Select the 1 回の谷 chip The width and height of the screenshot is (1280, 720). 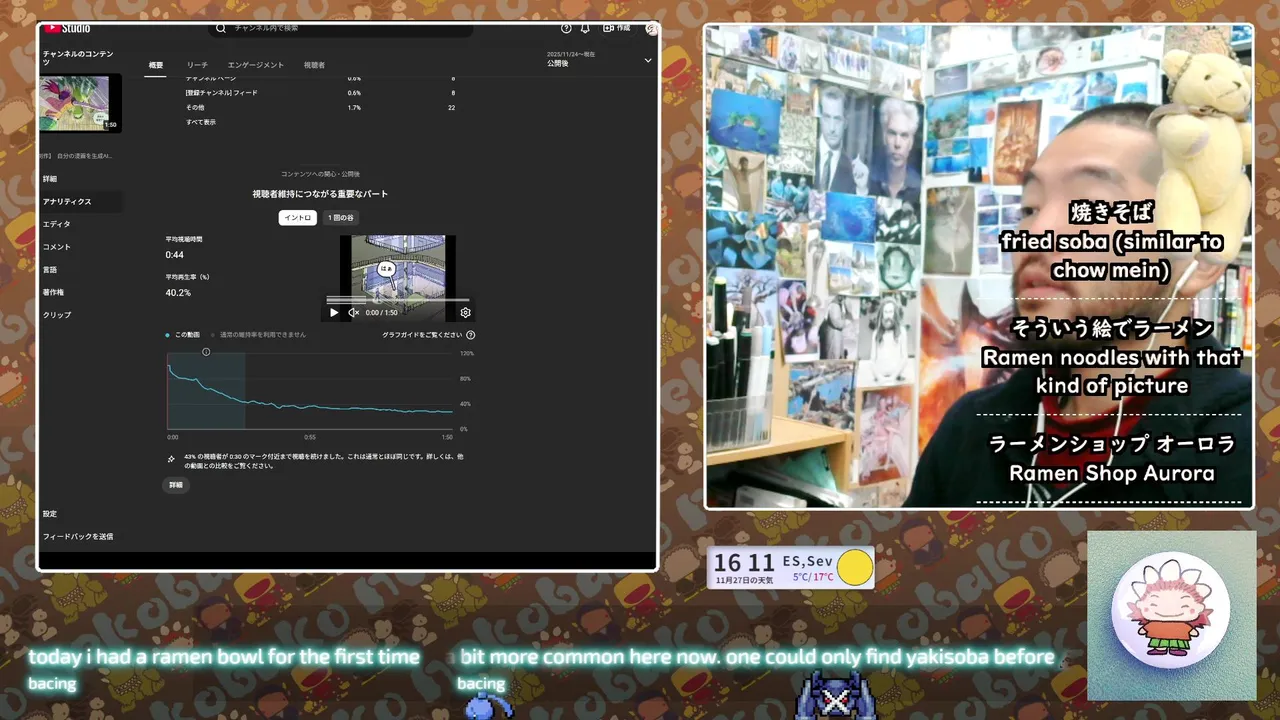[x=340, y=218]
